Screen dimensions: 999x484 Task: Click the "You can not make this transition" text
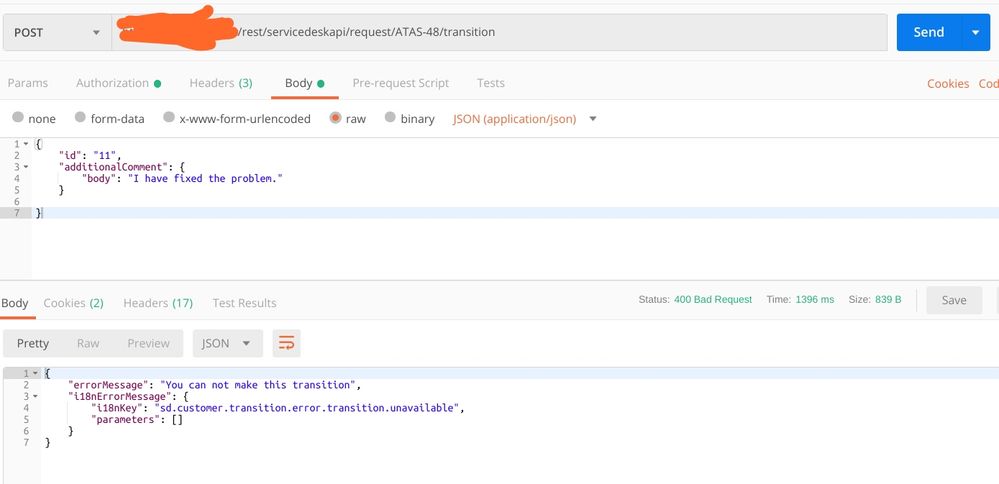(258, 385)
